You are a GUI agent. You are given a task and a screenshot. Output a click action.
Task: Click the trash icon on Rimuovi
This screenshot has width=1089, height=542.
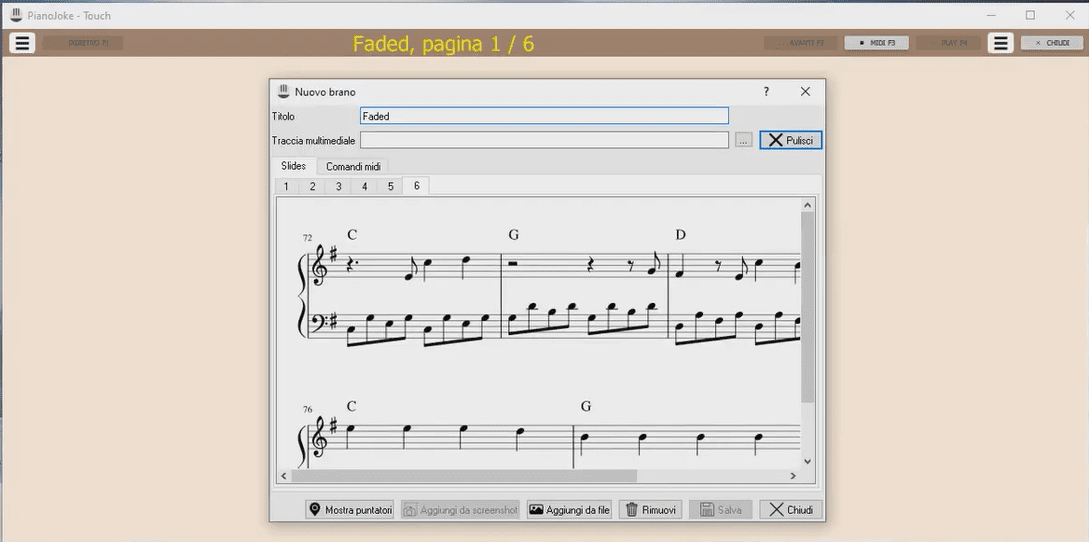(632, 510)
